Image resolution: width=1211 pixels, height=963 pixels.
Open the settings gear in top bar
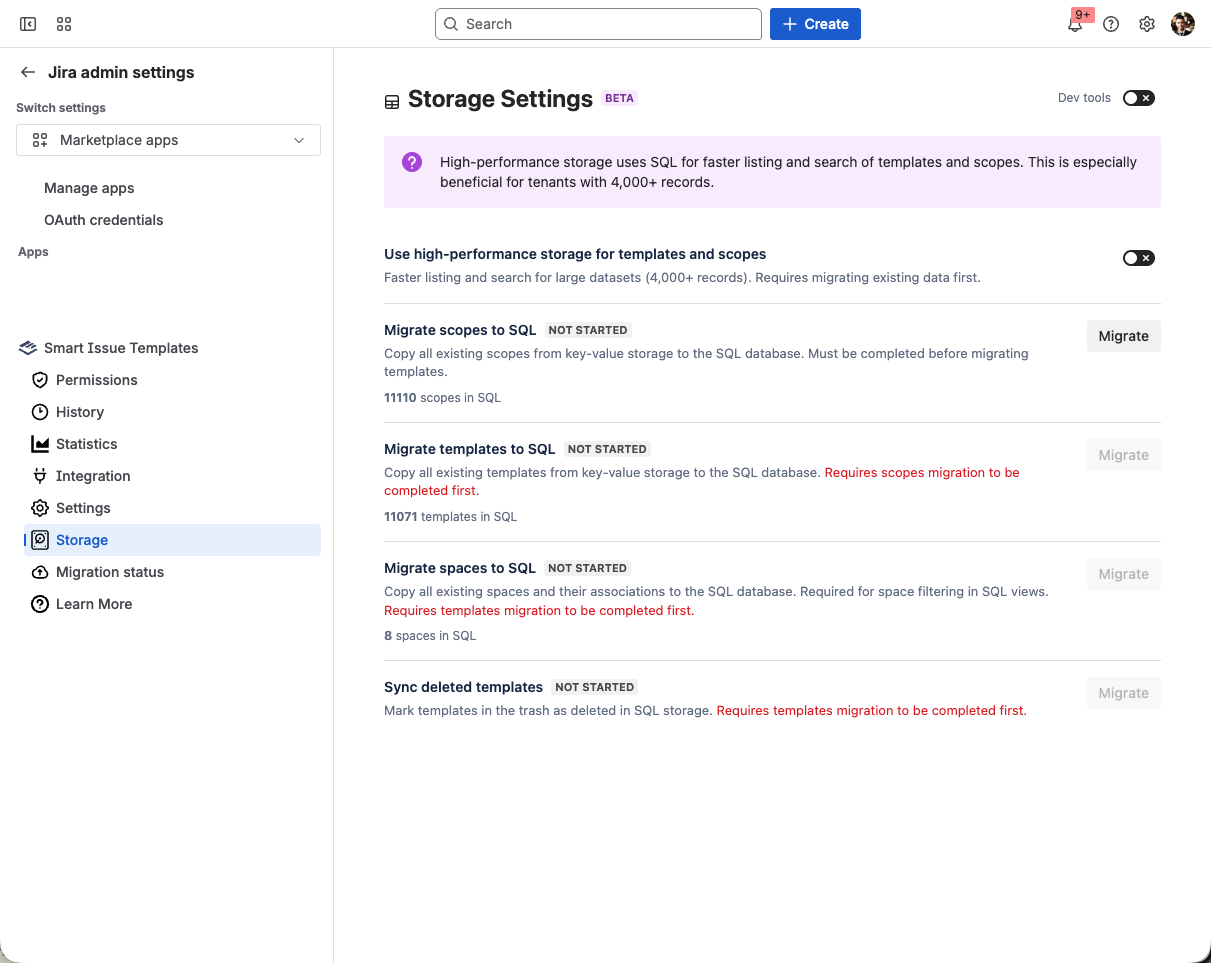point(1147,24)
